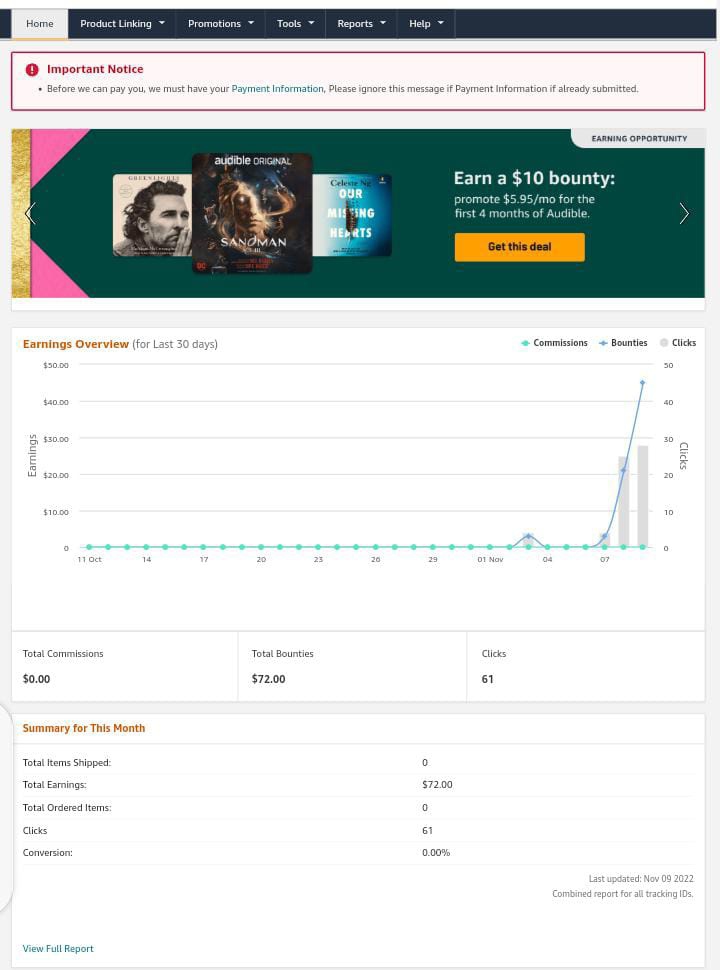Open Our Missing Hearts audiobook cover
Viewport: 720px width, 970px height.
coord(351,215)
